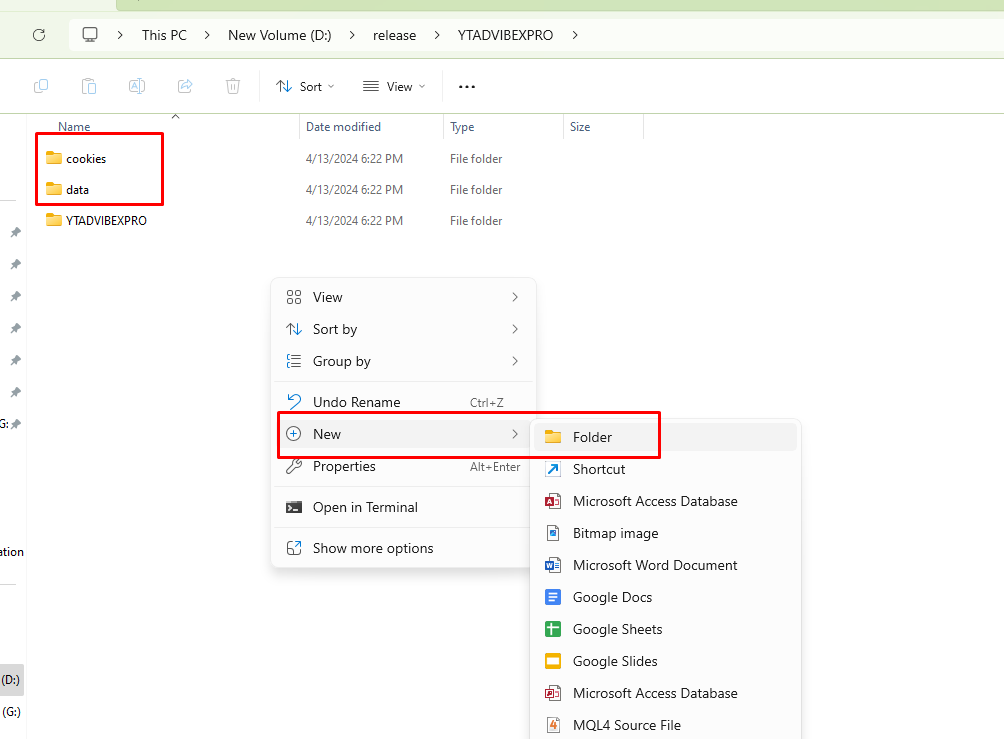Click the Refresh icon beside the address bar
Screen dimensions: 1004x739
point(39,35)
